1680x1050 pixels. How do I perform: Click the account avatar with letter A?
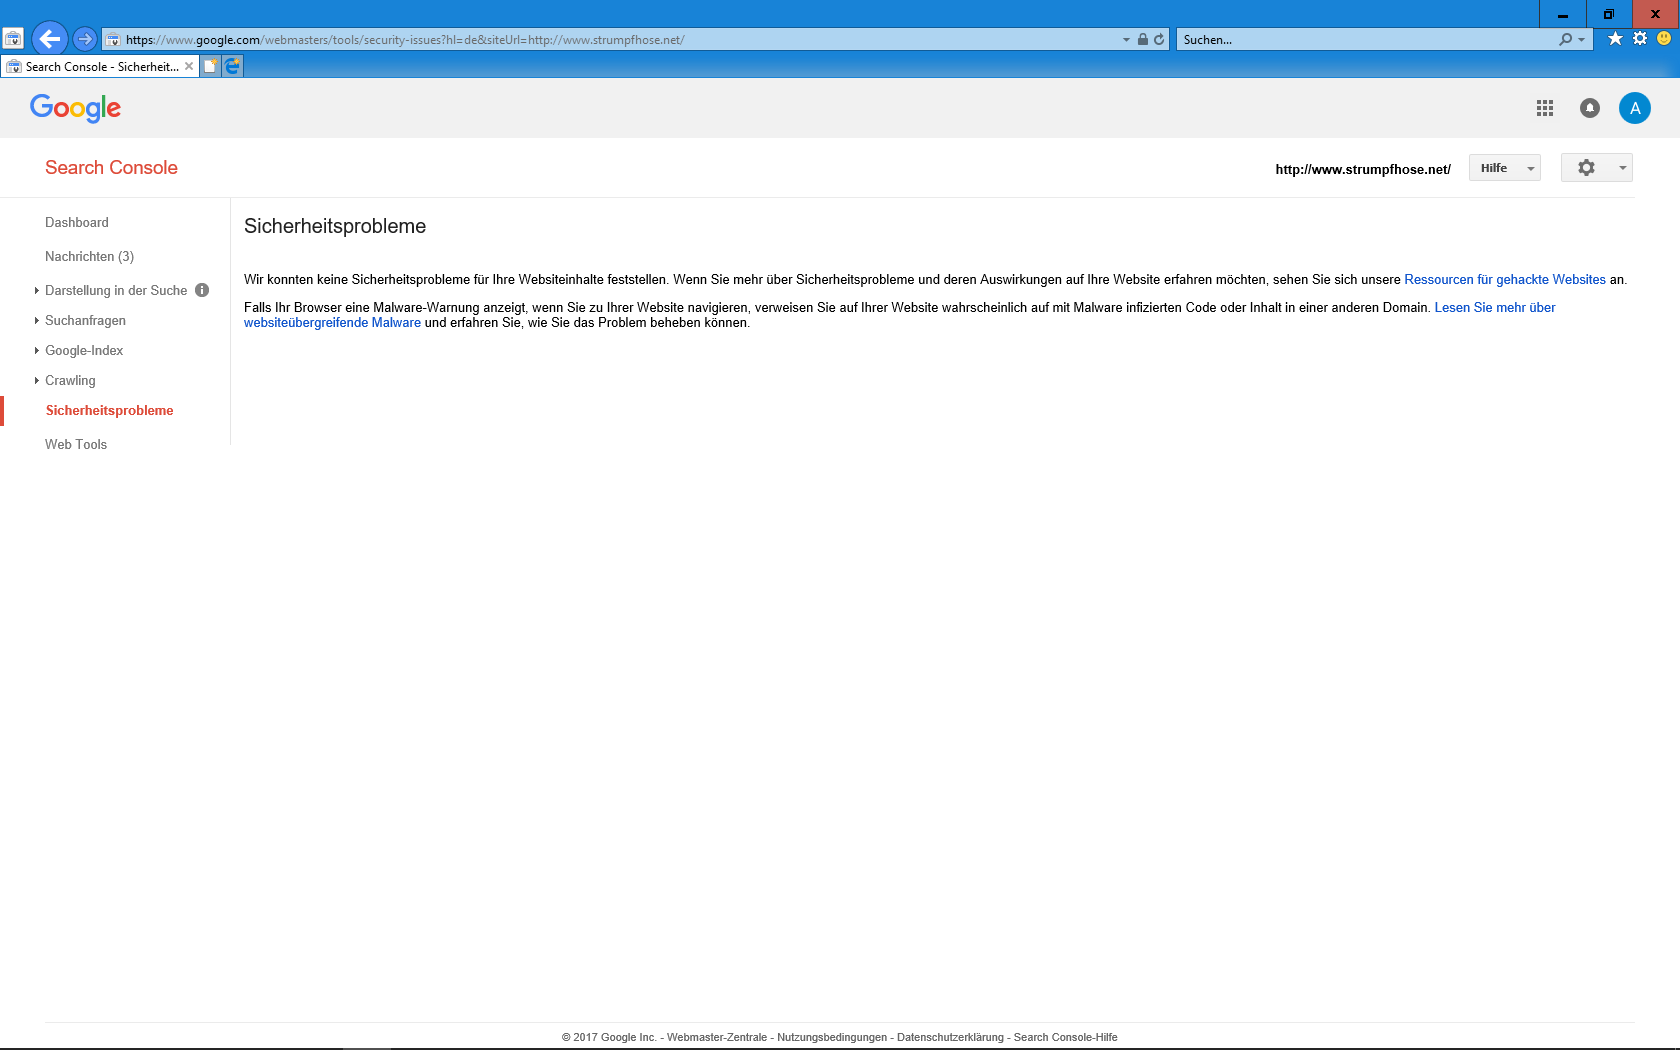(x=1635, y=108)
